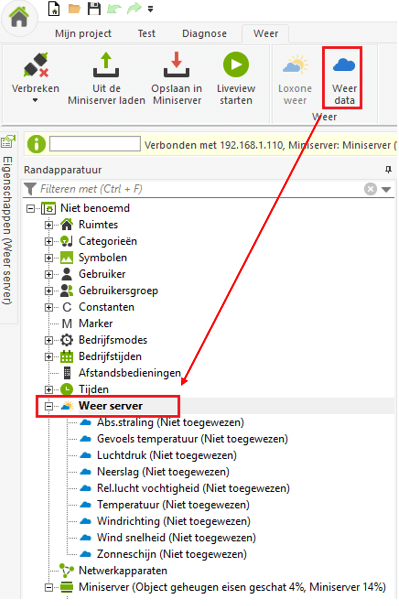The height and width of the screenshot is (606, 399).
Task: Click the green Home button
Action: [19, 17]
